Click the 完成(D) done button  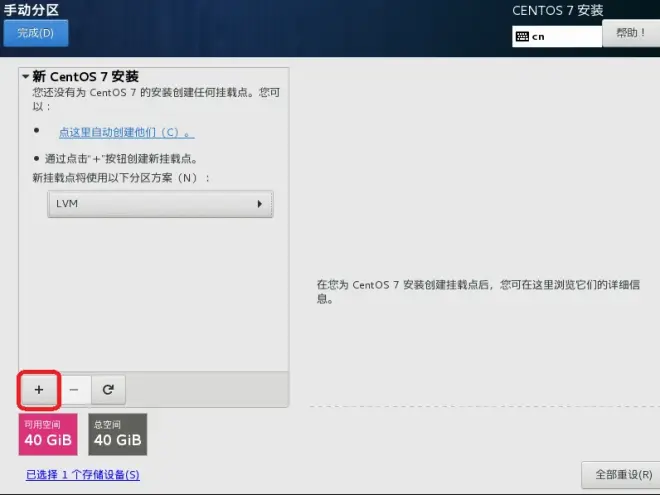coord(36,33)
